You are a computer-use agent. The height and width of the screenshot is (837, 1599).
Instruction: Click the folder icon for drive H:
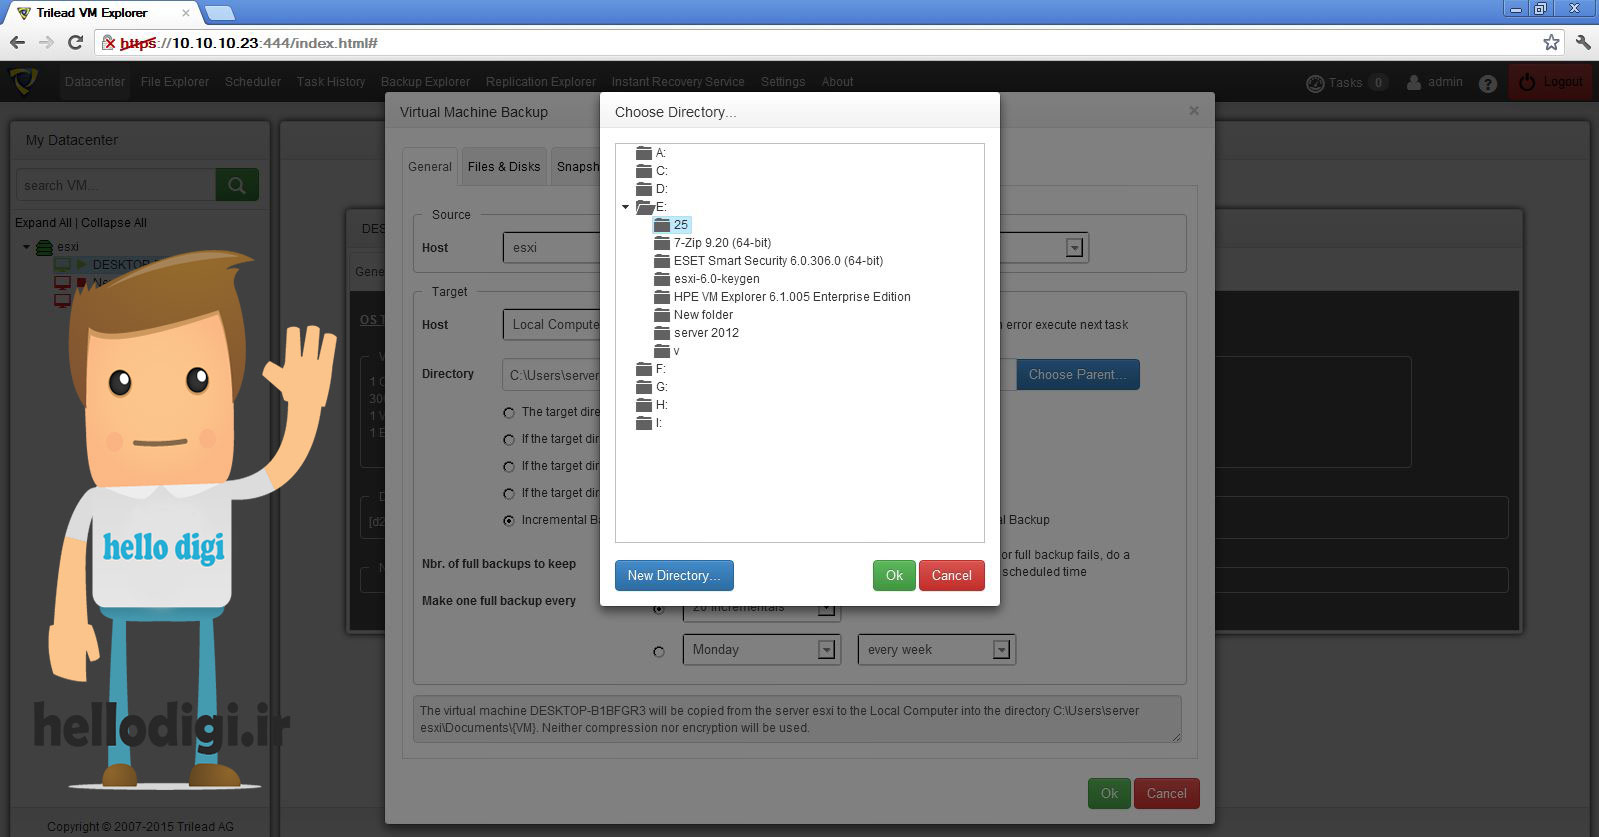(644, 405)
